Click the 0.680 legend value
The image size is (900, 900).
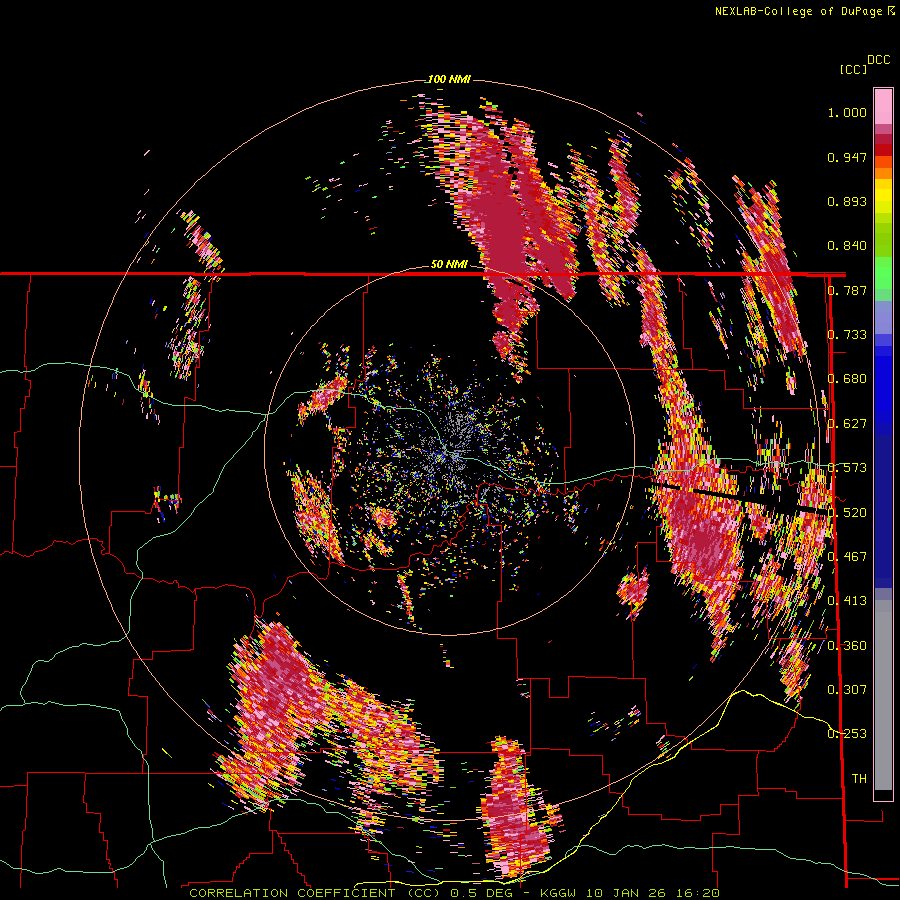[847, 379]
